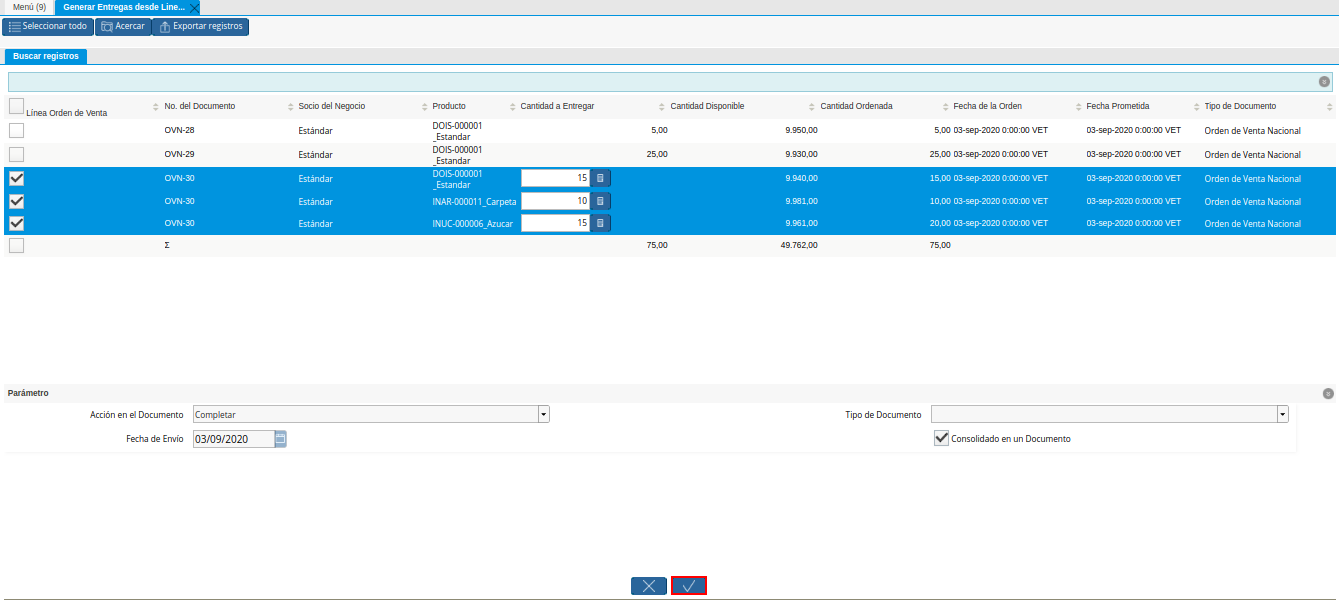The width and height of the screenshot is (1339, 600).
Task: Open calculator for DOIS-000001 OVN-30 quantity
Action: pyautogui.click(x=600, y=178)
